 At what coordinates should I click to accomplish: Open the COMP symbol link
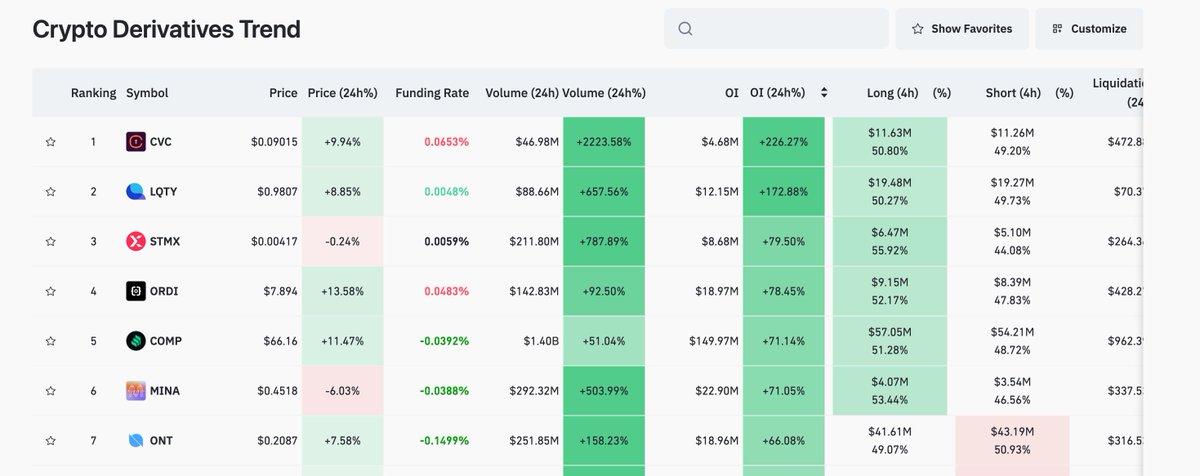point(165,341)
